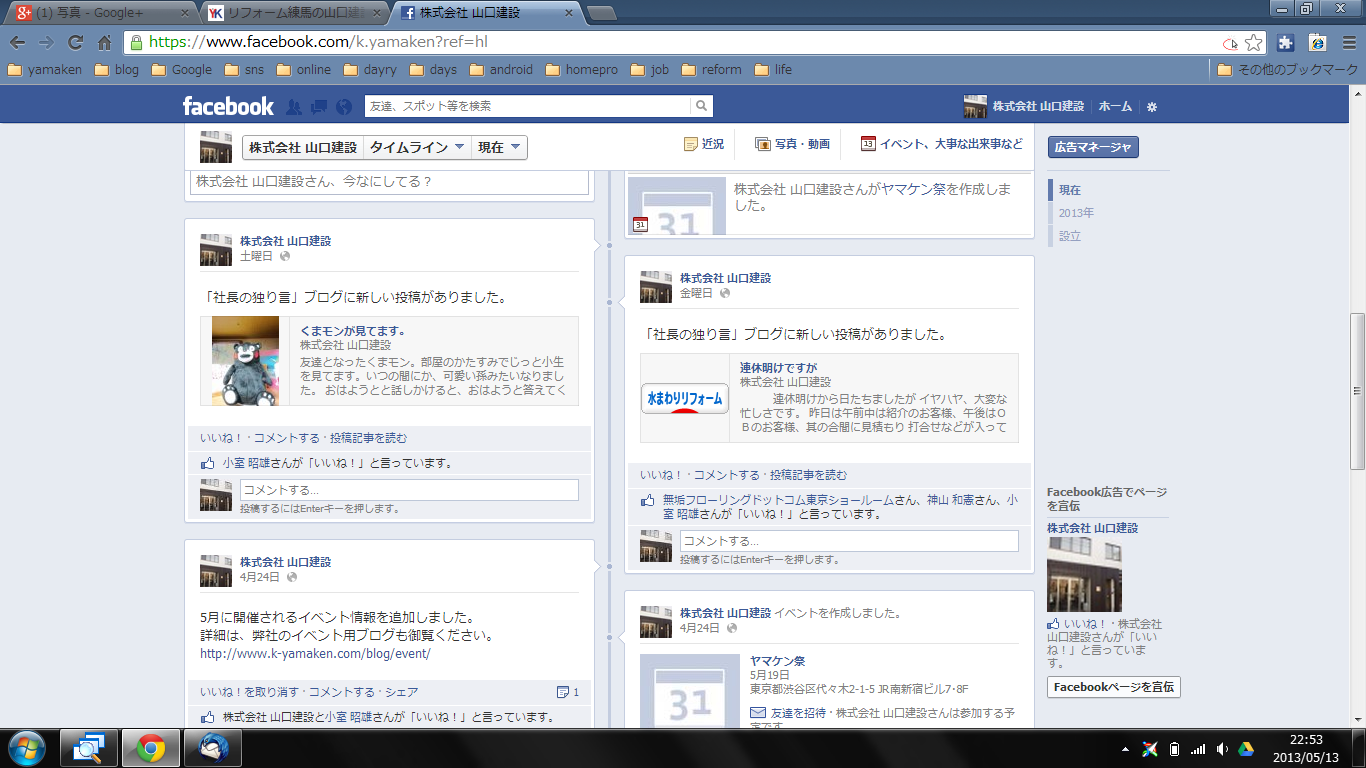Image resolution: width=1366 pixels, height=768 pixels.
Task: Open the comment count icon on 4月24日 post
Action: [567, 692]
